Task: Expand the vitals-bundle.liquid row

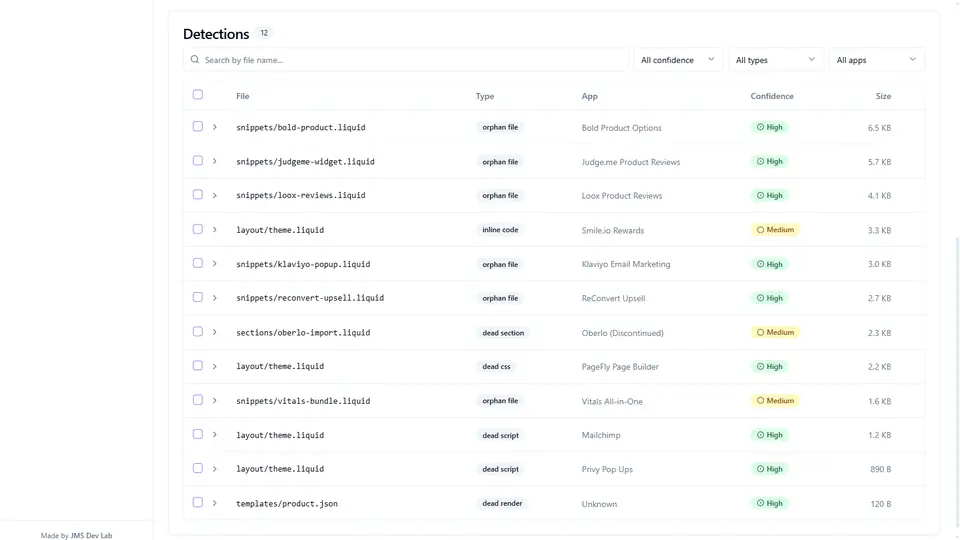Action: [x=215, y=400]
